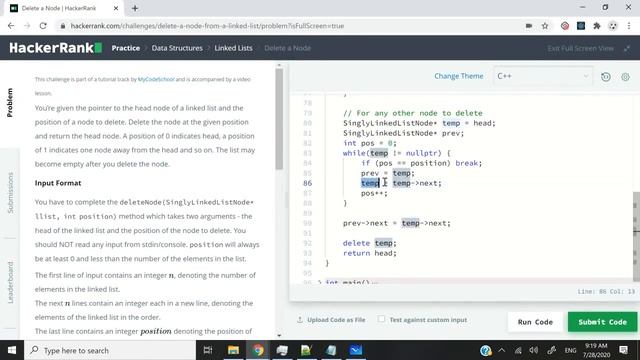The width and height of the screenshot is (640, 360).
Task: Click the 'pos++;' code line
Action: [x=374, y=193]
